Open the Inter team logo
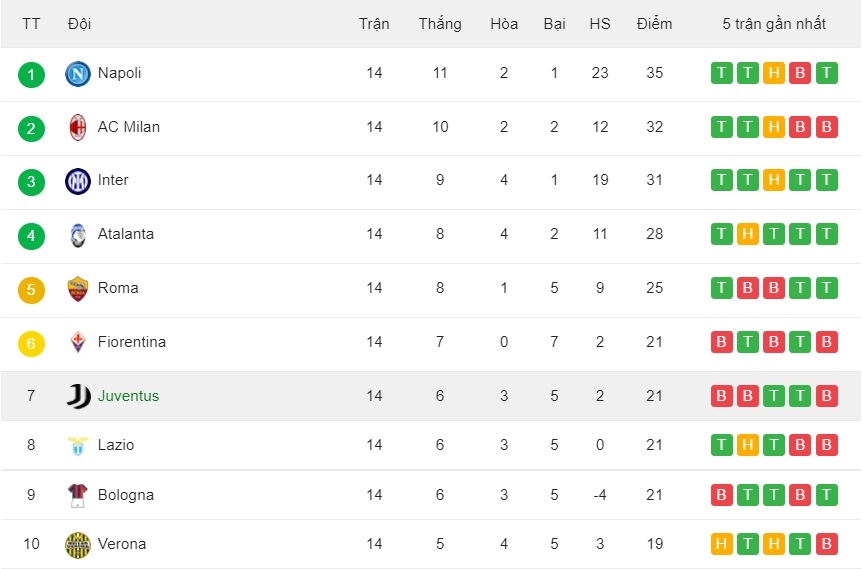This screenshot has height=569, width=862. click(x=78, y=181)
